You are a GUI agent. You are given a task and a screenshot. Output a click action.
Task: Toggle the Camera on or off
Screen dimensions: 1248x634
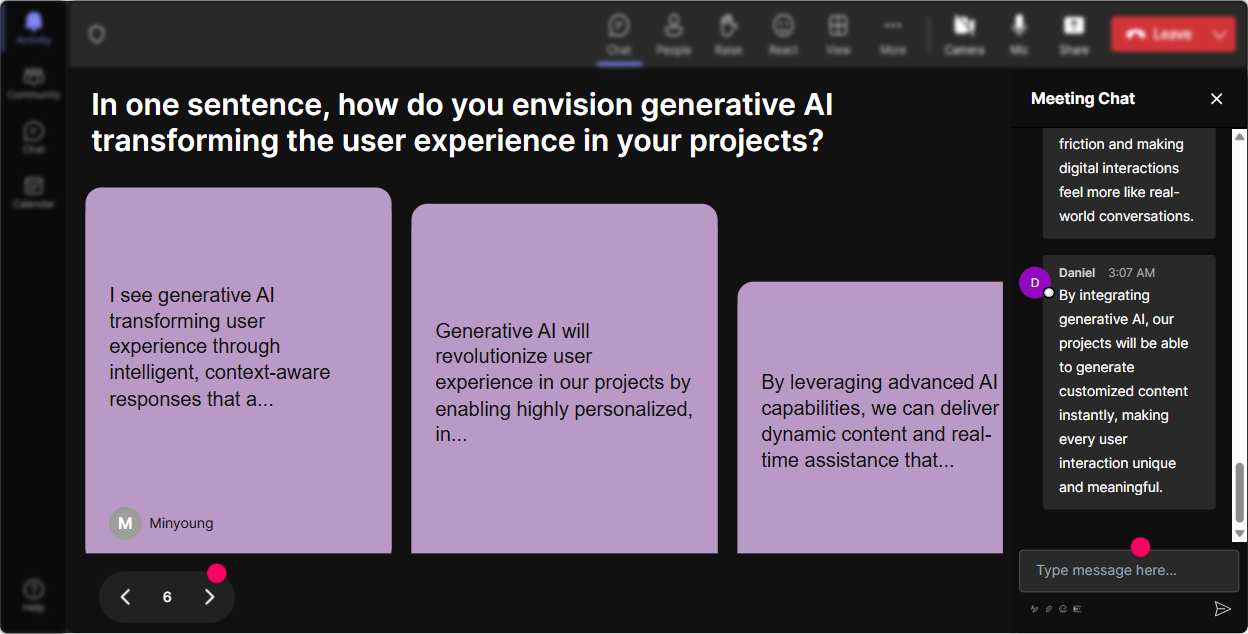coord(964,33)
